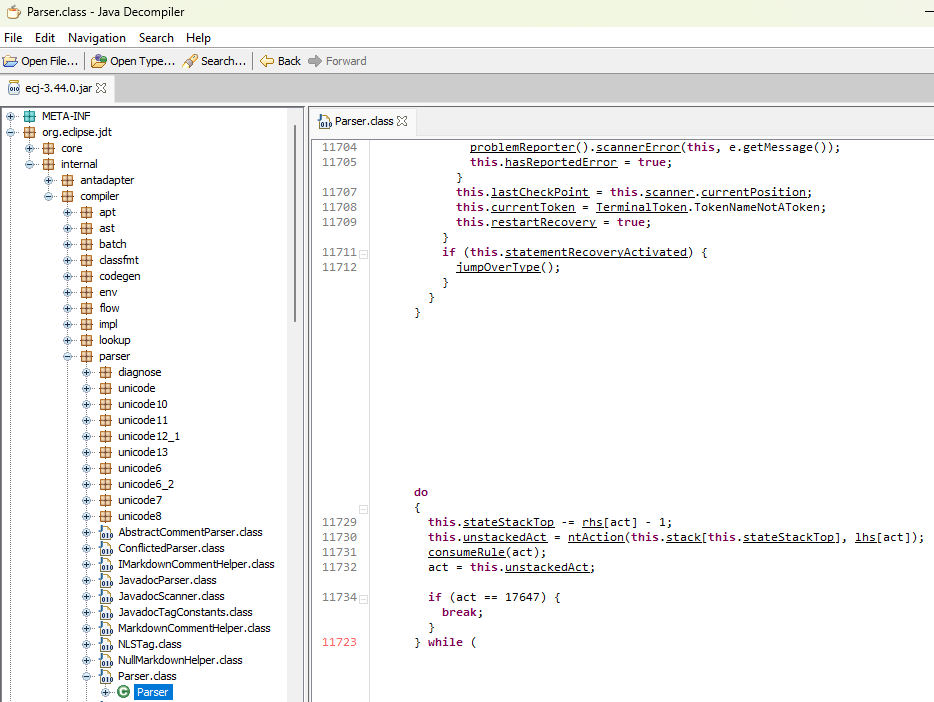The image size is (934, 702).
Task: Collapse the code fold at line 11711
Action: pyautogui.click(x=363, y=253)
